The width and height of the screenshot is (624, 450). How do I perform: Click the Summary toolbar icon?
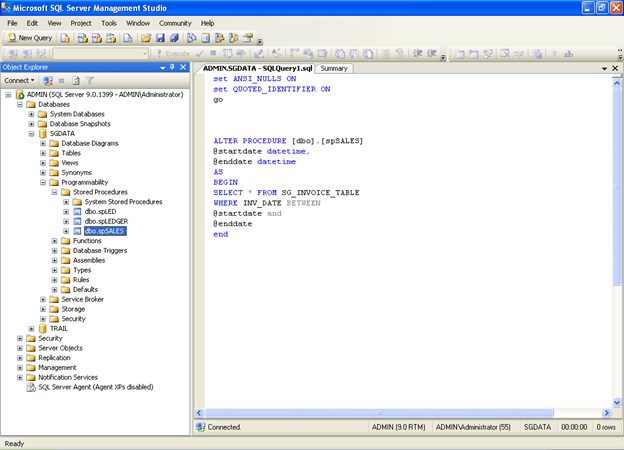coord(205,38)
